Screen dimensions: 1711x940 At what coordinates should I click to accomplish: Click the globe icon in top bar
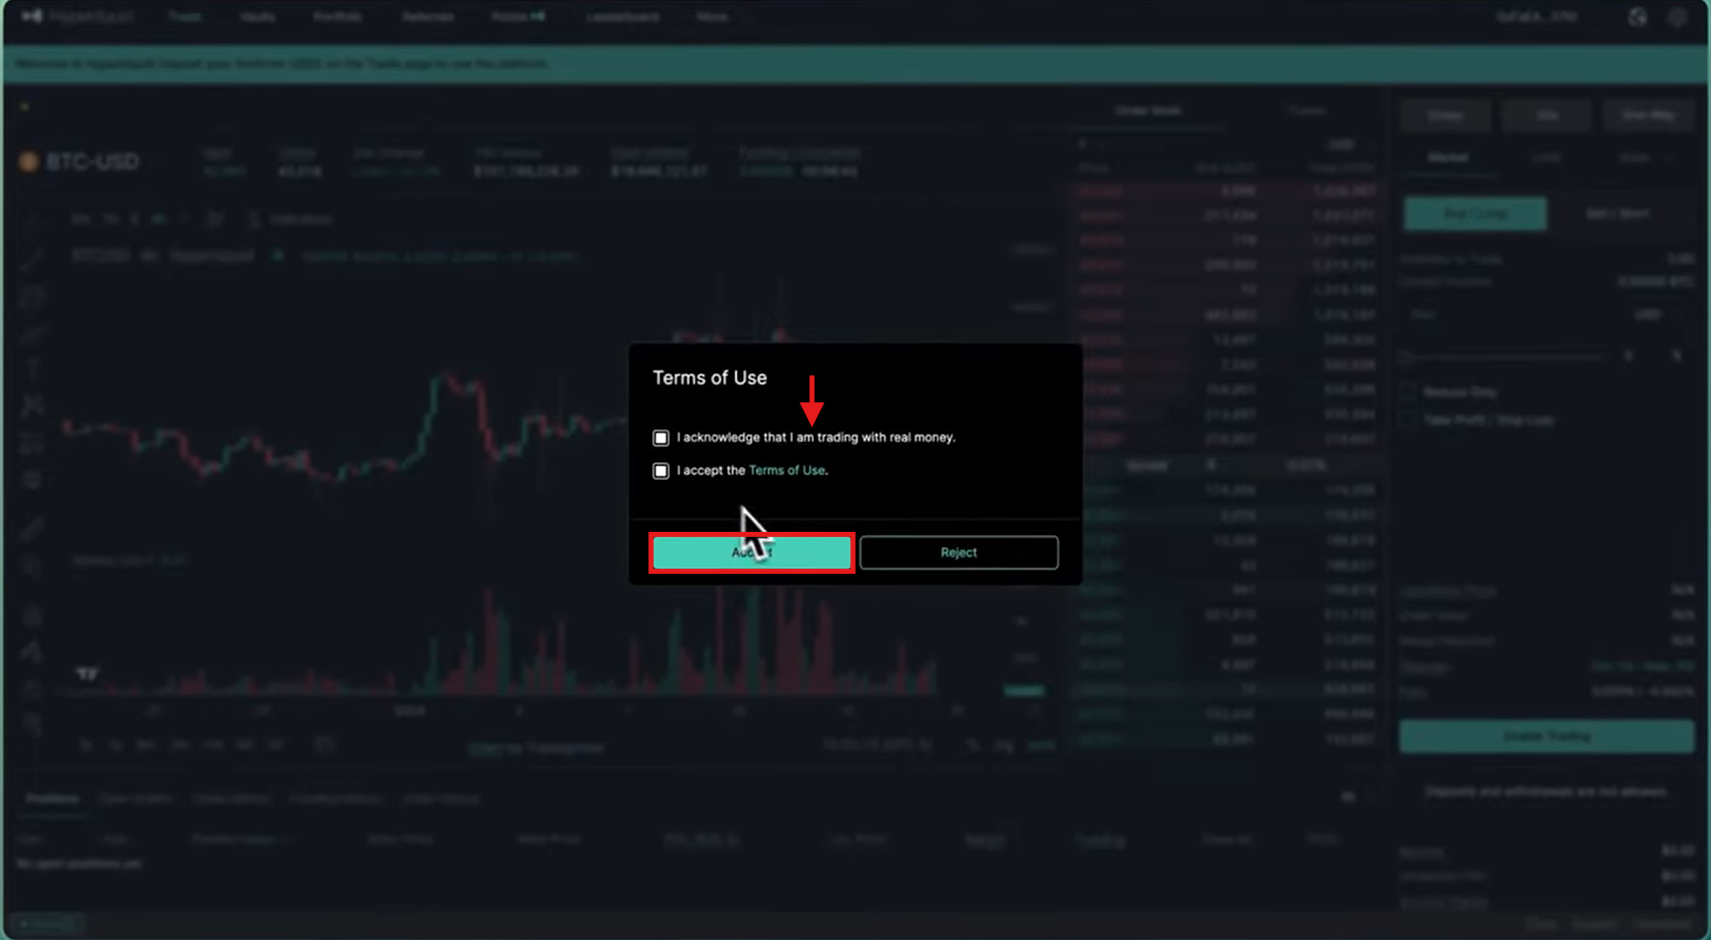click(x=1637, y=17)
